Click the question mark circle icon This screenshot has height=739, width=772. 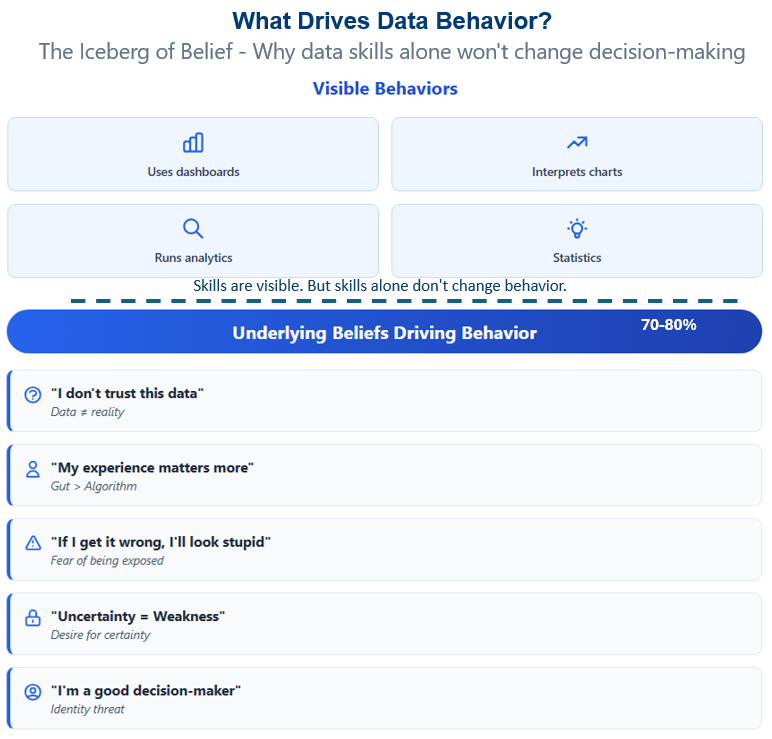coord(33,395)
